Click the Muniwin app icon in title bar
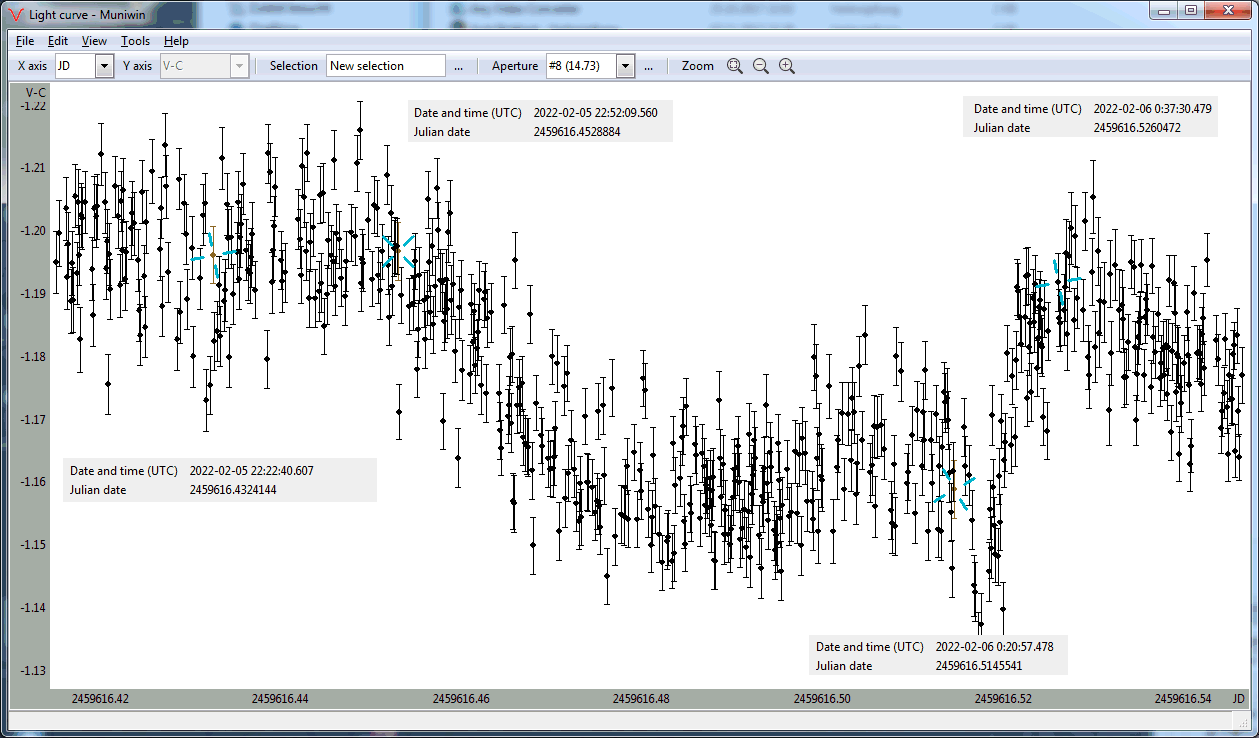Screen dimensions: 1259x738 (15, 12)
